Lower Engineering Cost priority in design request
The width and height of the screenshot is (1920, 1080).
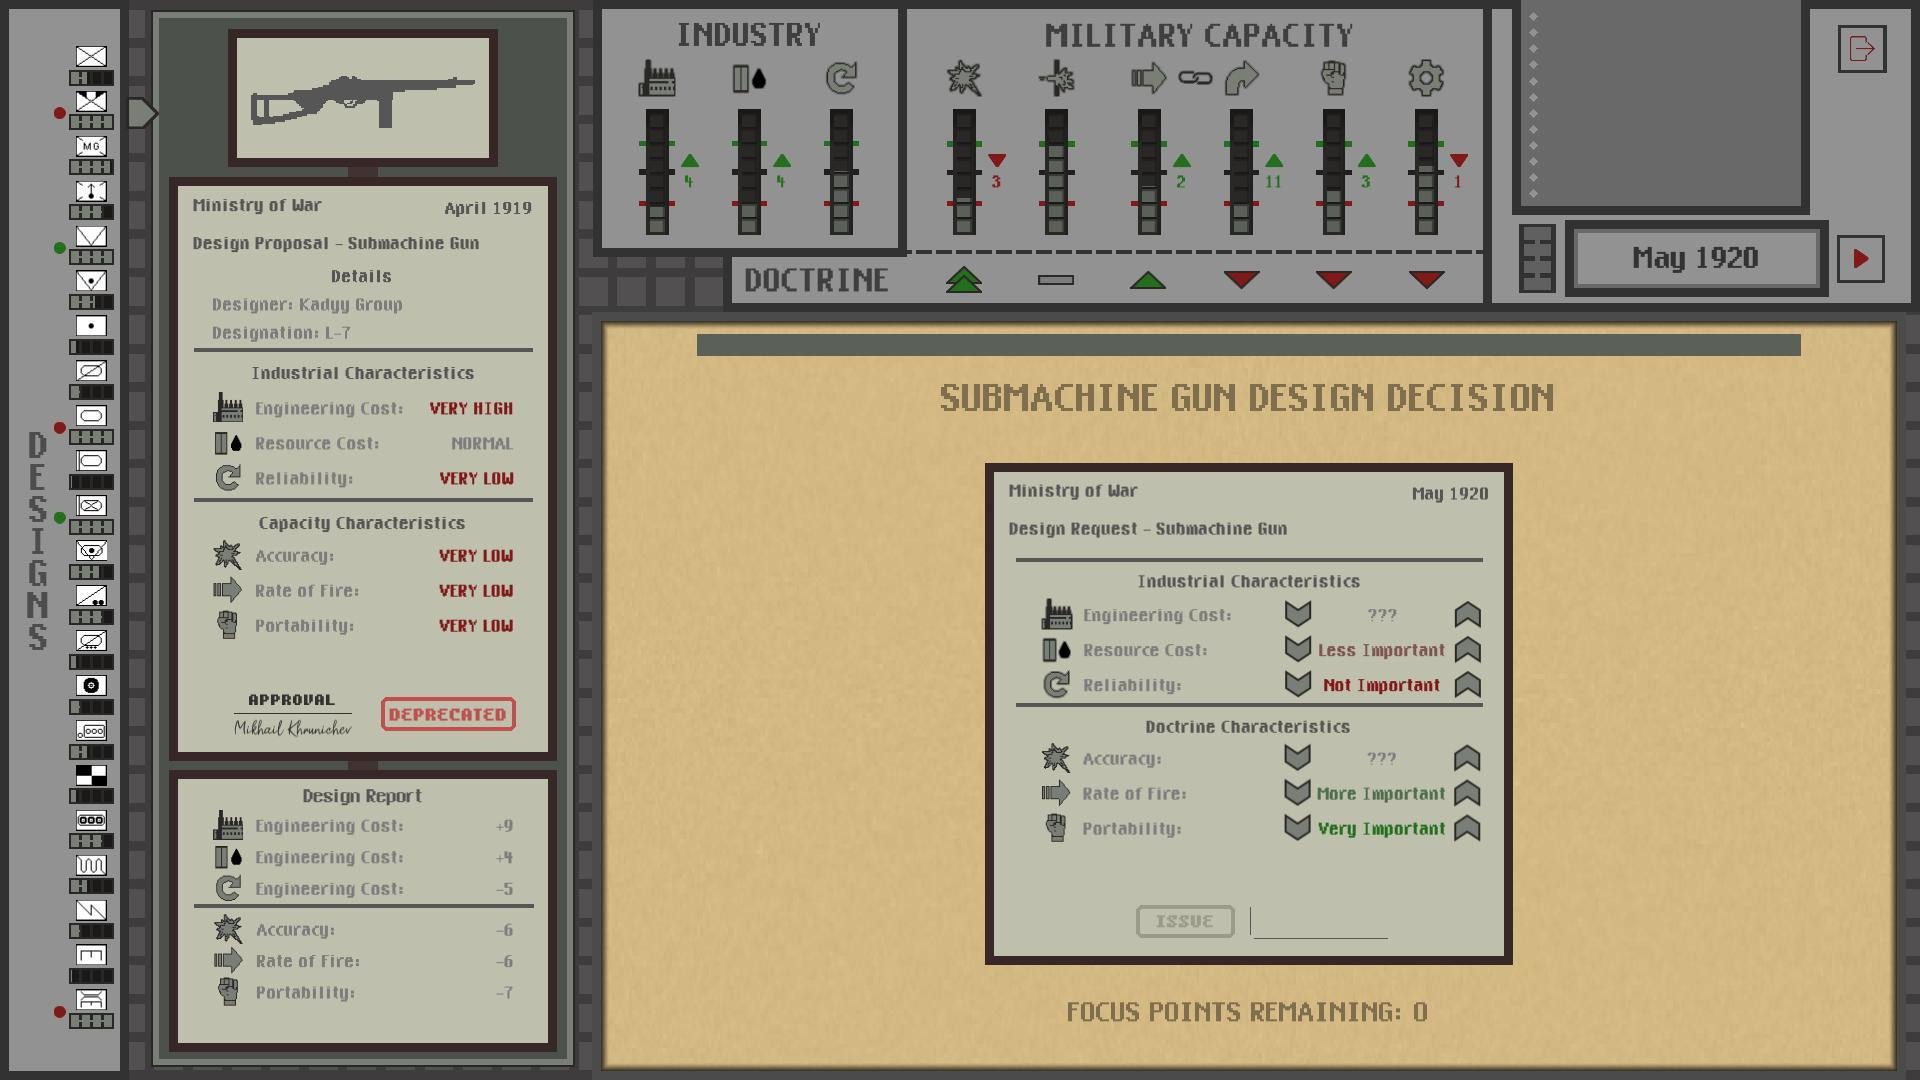pyautogui.click(x=1297, y=614)
